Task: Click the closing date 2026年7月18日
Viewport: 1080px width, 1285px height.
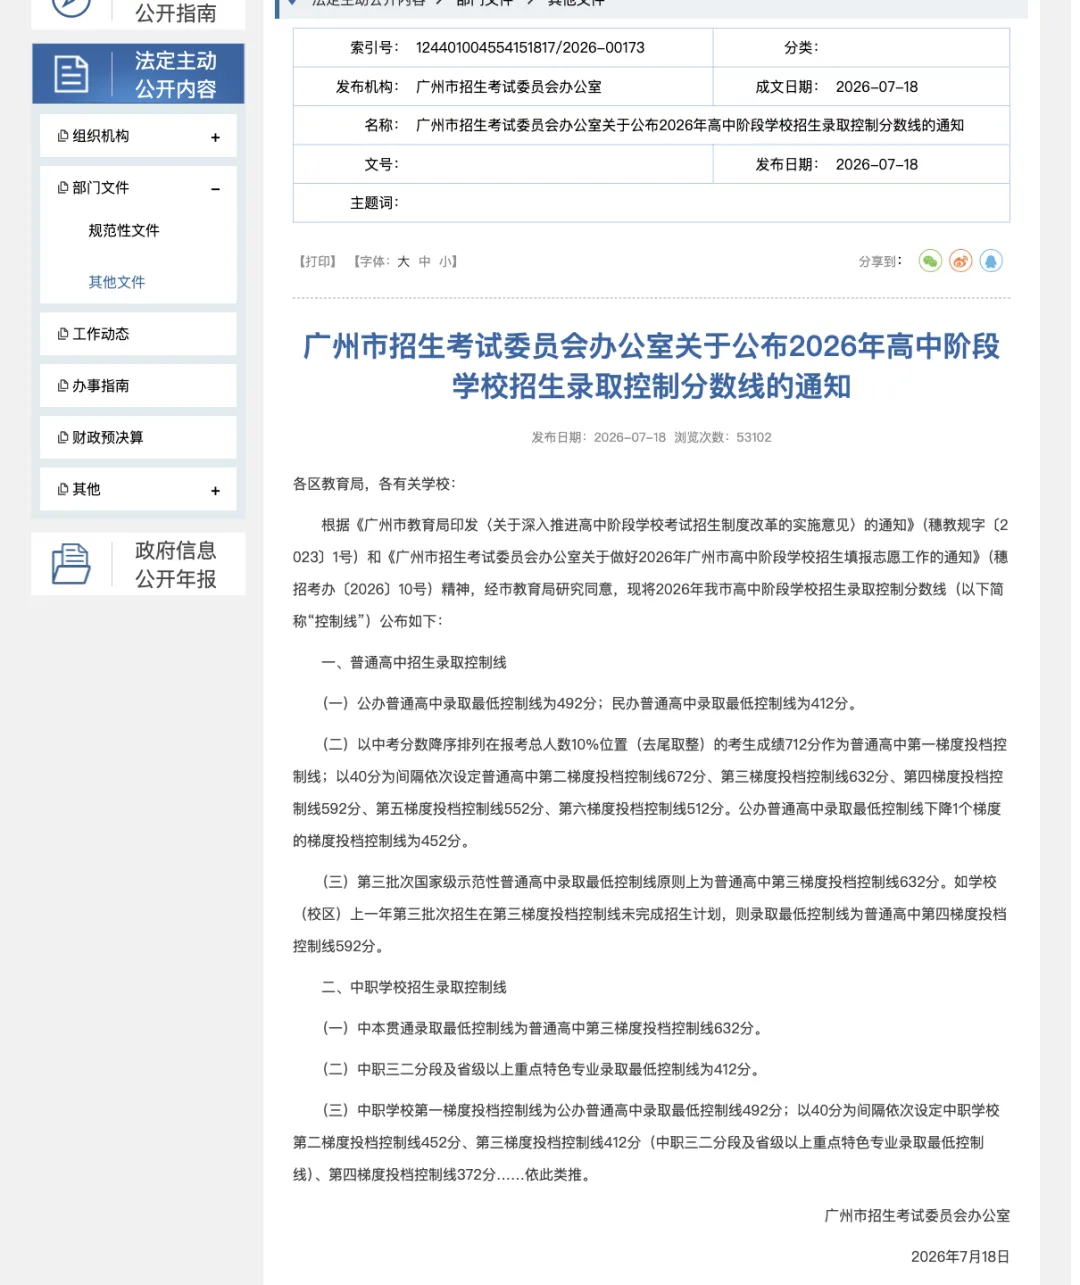Action: [960, 1257]
